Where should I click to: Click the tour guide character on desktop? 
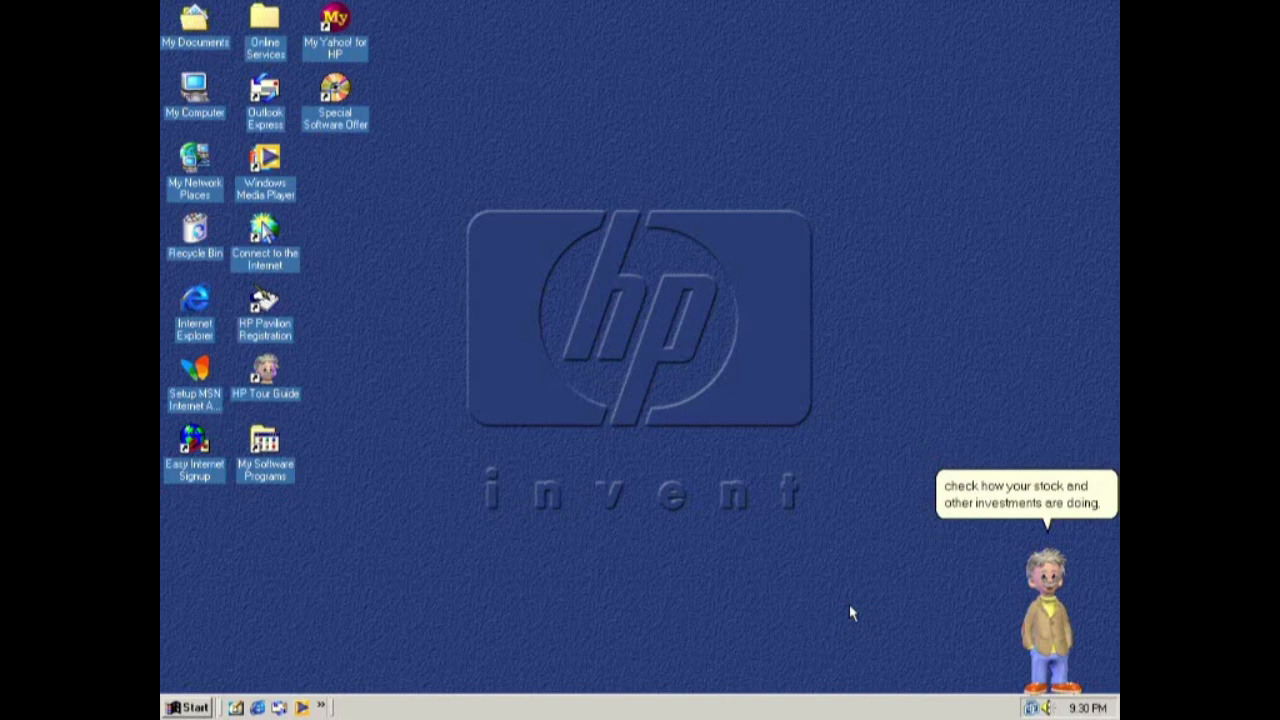[x=1049, y=620]
